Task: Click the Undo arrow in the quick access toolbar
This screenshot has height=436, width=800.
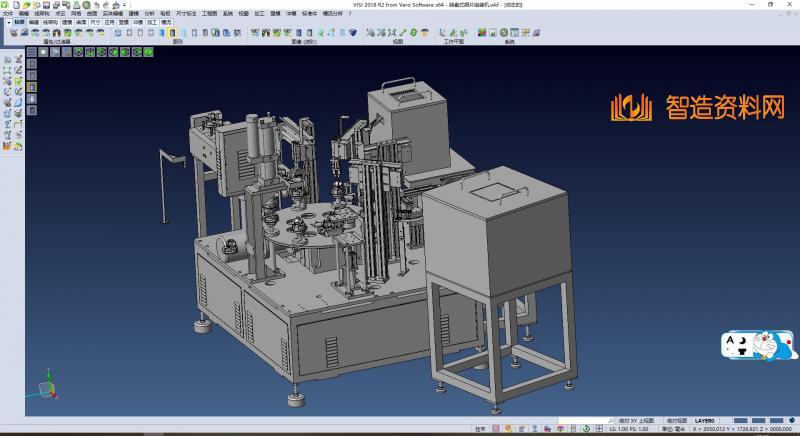Action: click(x=95, y=5)
